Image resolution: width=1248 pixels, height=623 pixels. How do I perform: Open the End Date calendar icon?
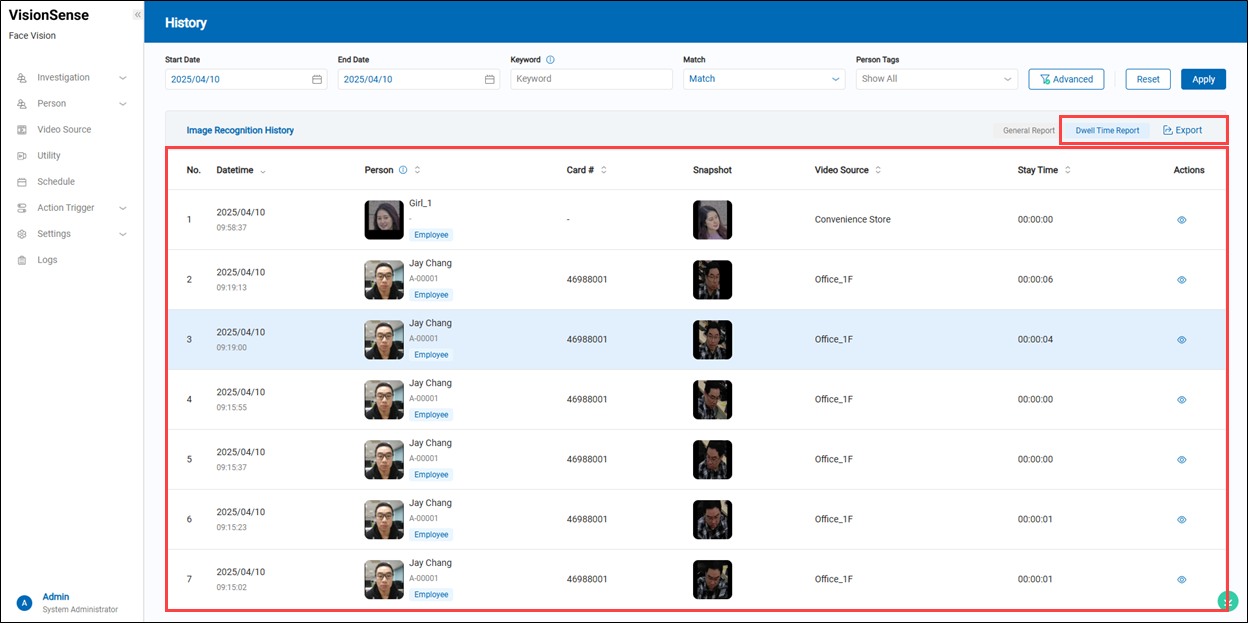pyautogui.click(x=490, y=79)
